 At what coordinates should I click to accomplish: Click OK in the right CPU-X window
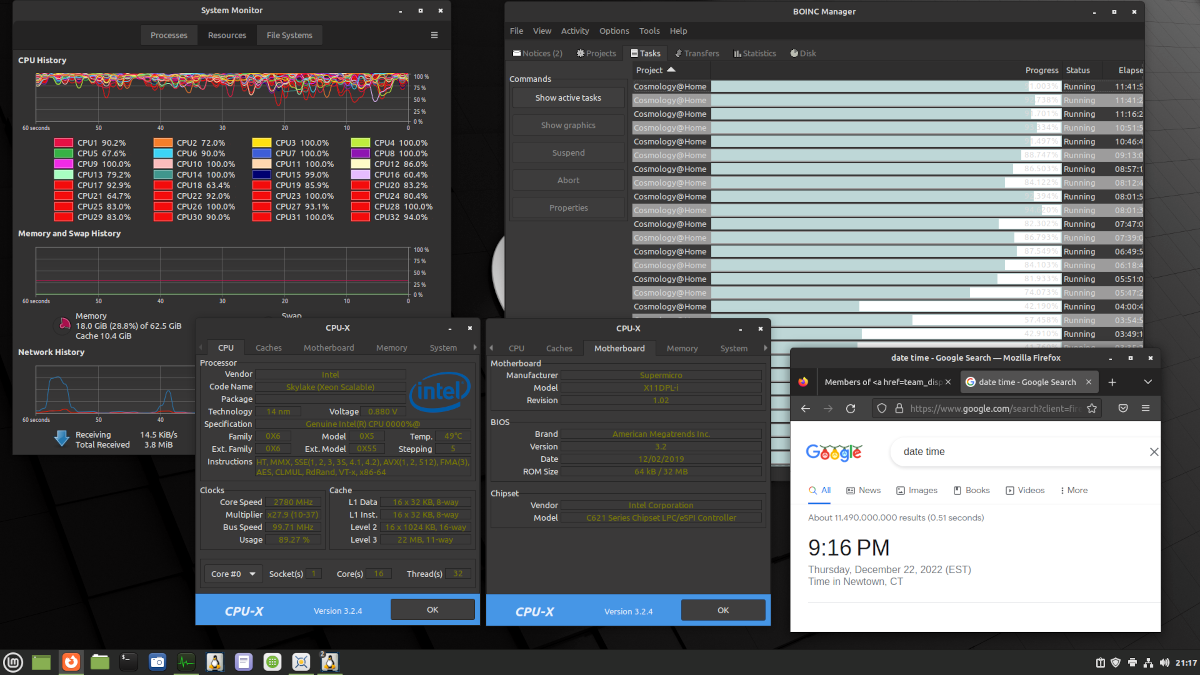tap(723, 610)
